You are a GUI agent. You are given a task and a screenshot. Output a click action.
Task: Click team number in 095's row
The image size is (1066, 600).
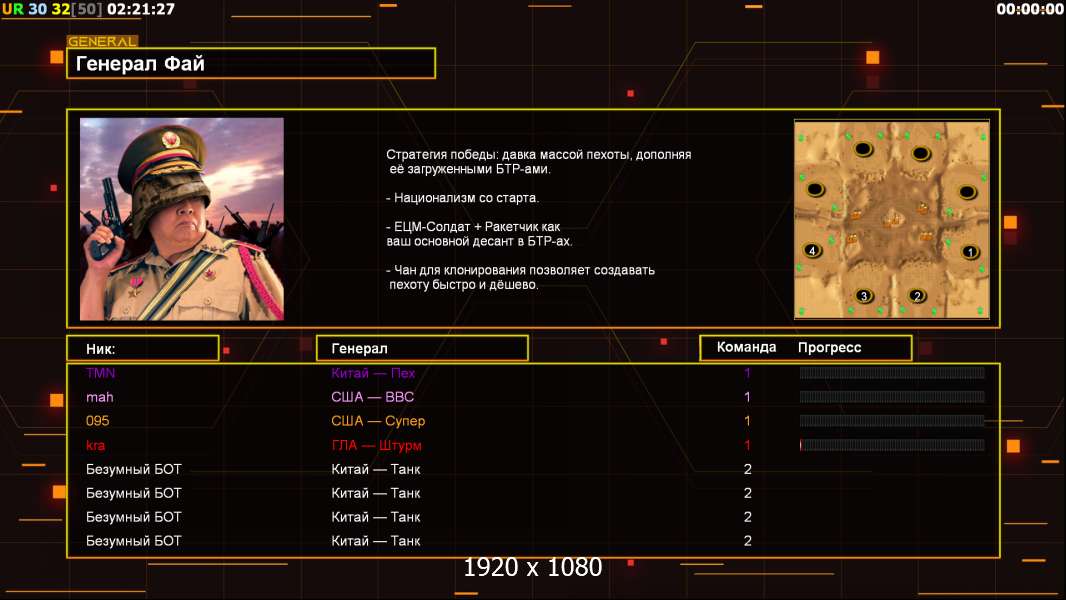pos(747,421)
